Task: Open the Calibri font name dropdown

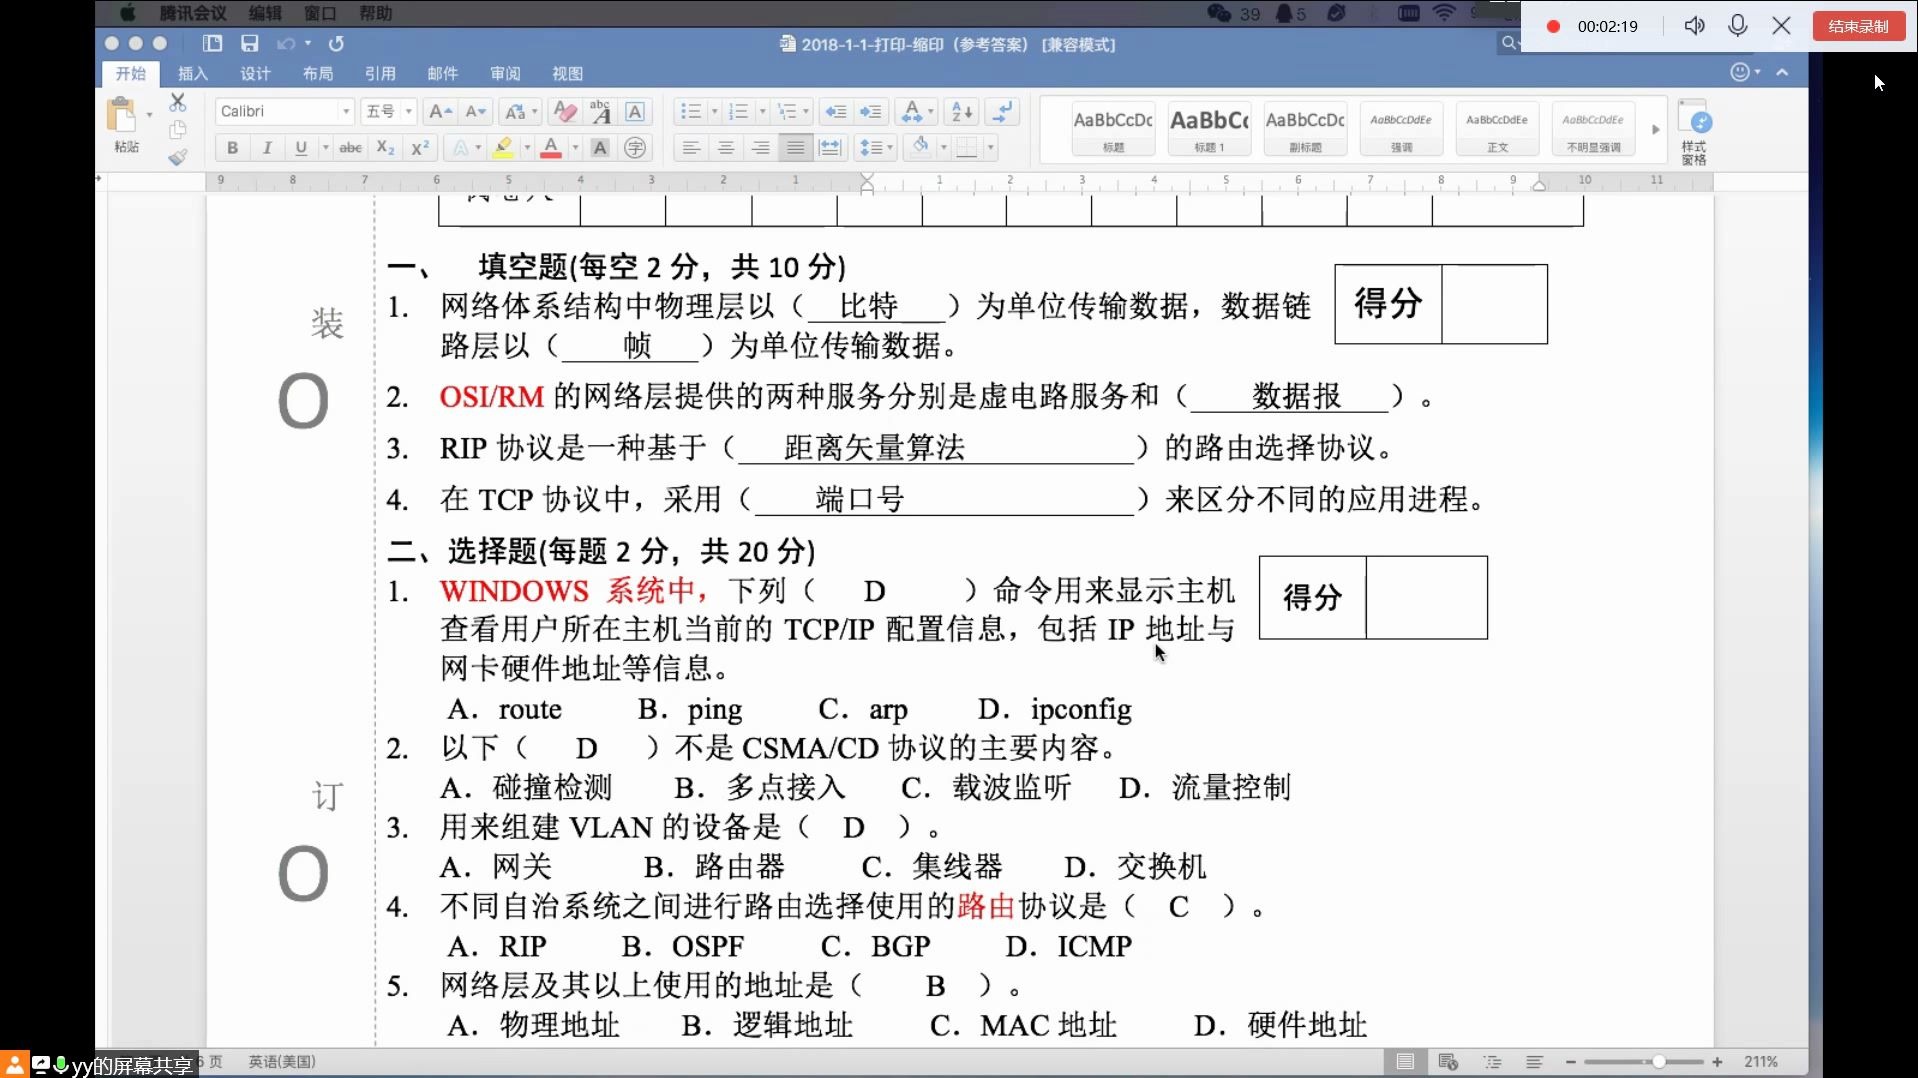Action: (x=346, y=111)
